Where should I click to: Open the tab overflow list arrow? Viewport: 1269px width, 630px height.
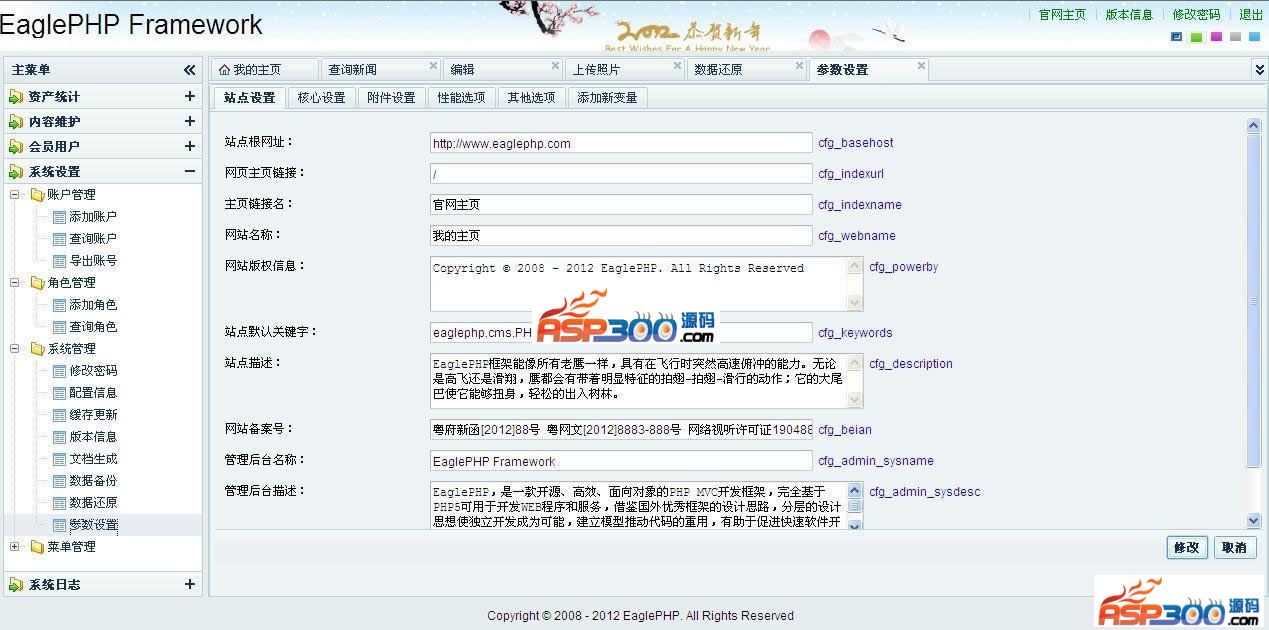tap(1259, 70)
